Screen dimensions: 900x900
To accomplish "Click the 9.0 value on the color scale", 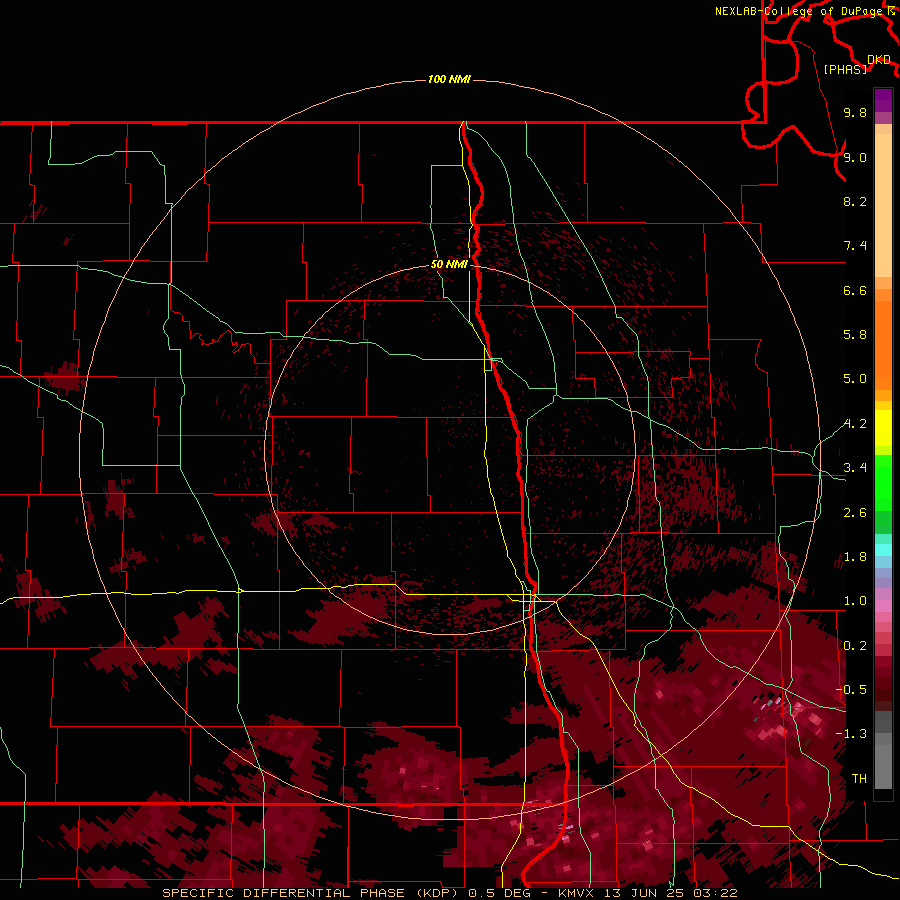I will 855,157.
